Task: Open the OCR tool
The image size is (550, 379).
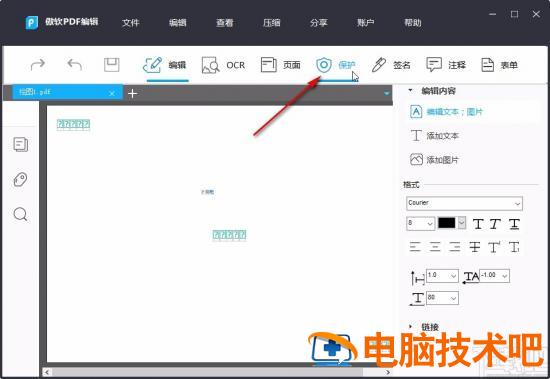Action: click(223, 65)
